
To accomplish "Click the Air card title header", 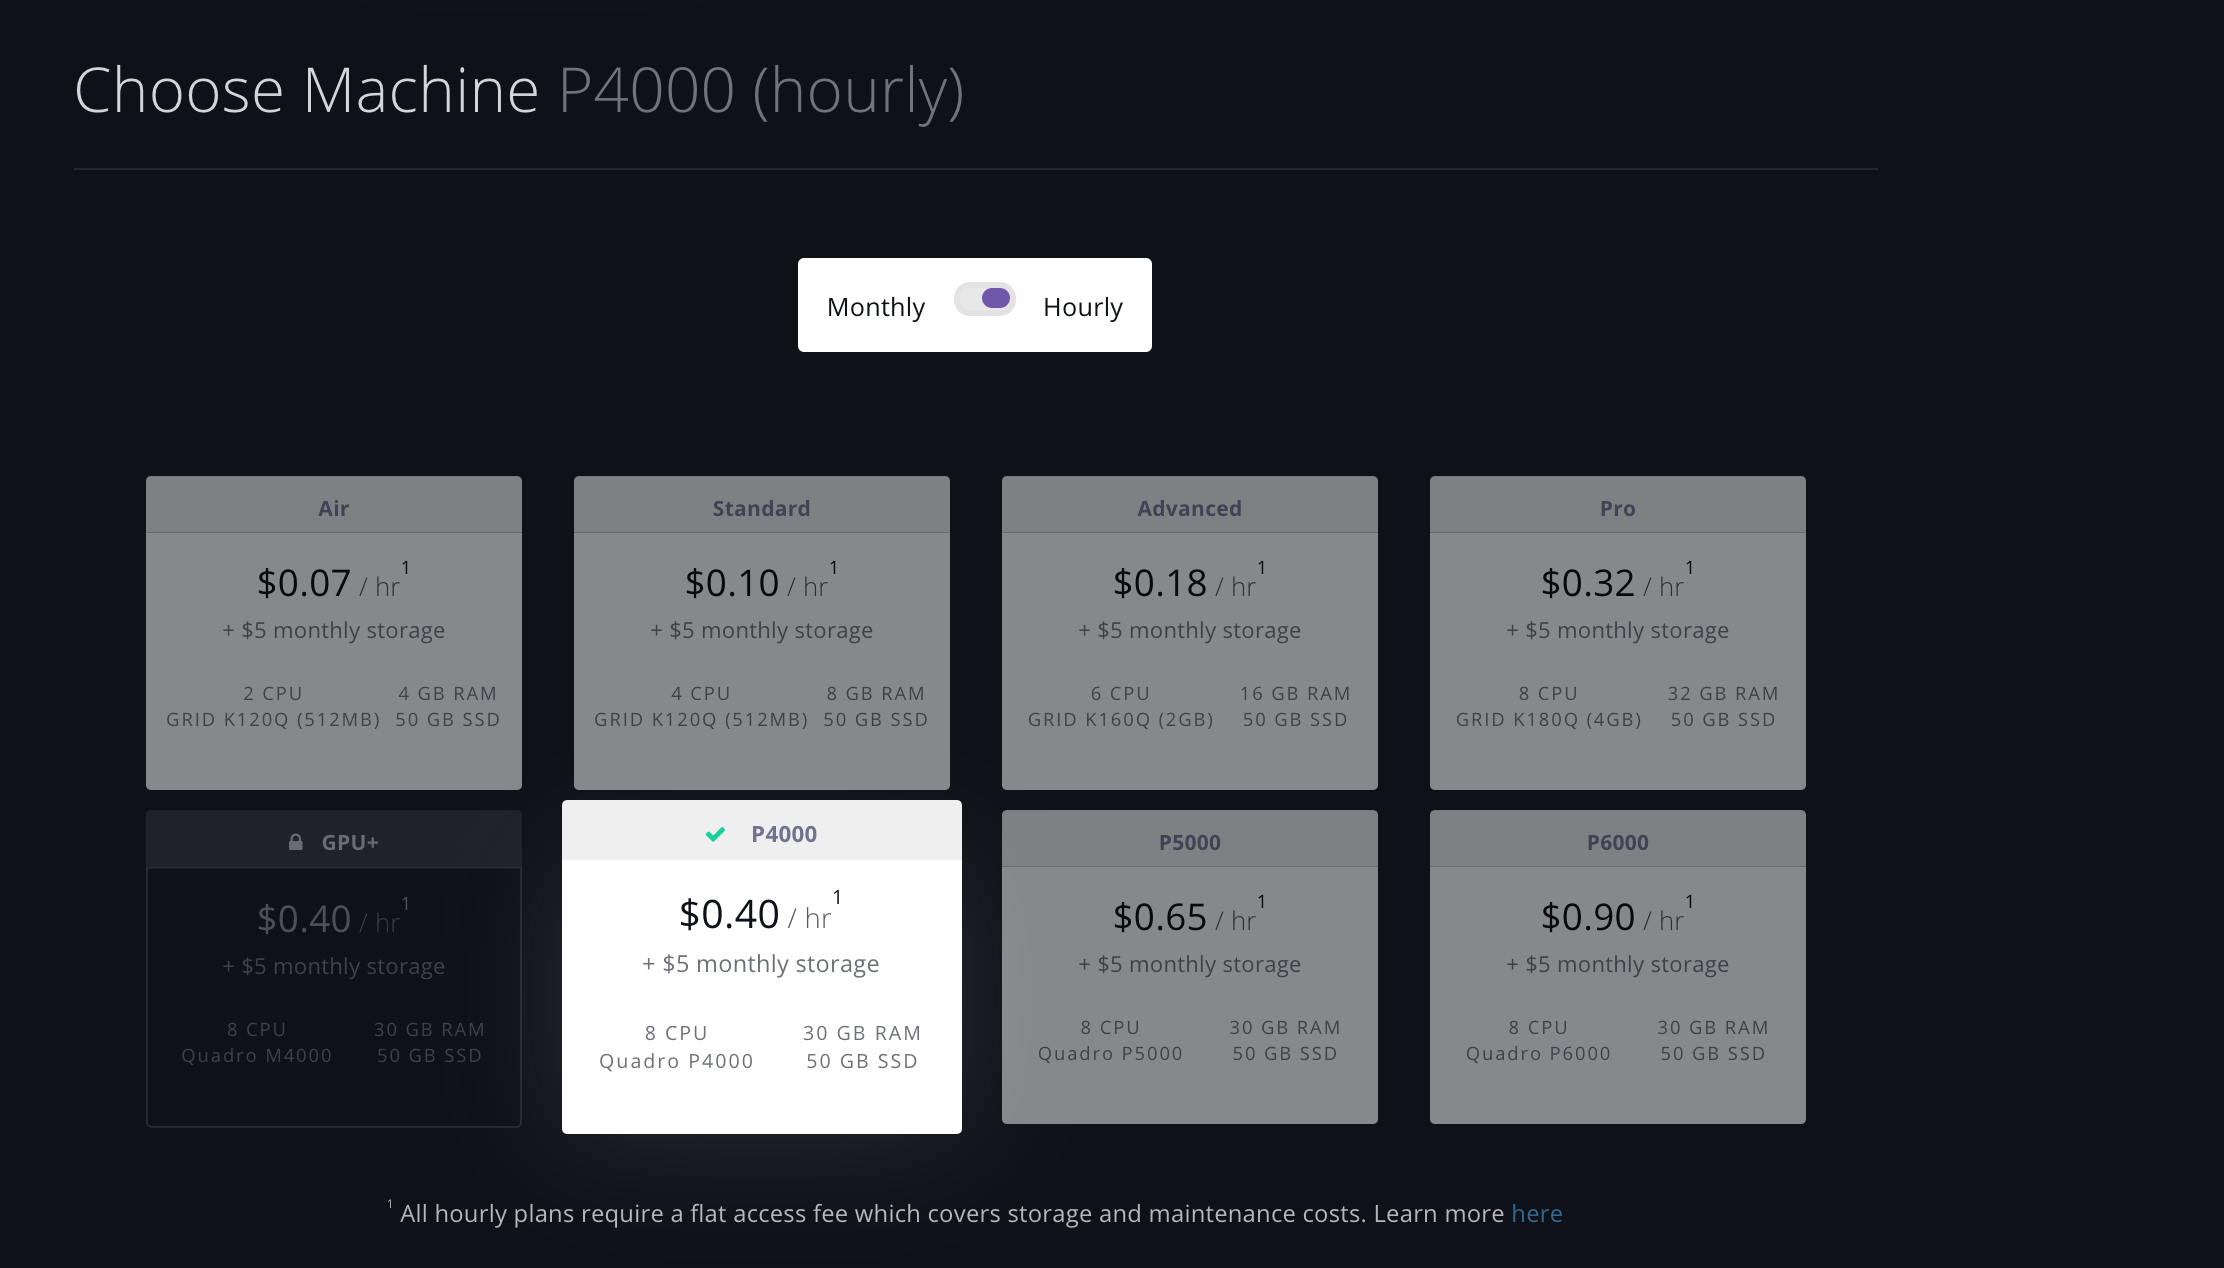I will click(x=334, y=508).
